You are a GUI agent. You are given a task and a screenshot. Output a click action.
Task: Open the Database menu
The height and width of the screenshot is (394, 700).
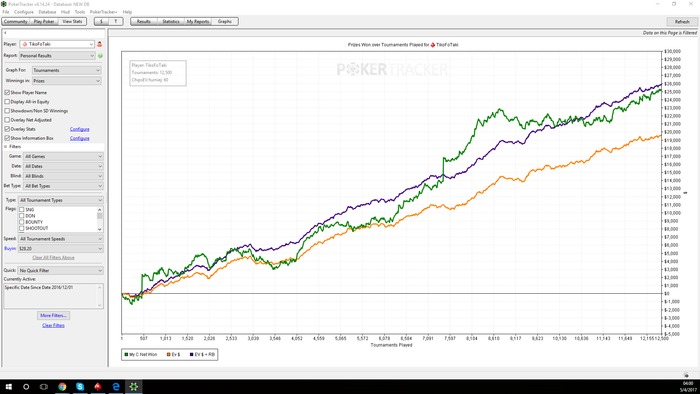[x=47, y=12]
